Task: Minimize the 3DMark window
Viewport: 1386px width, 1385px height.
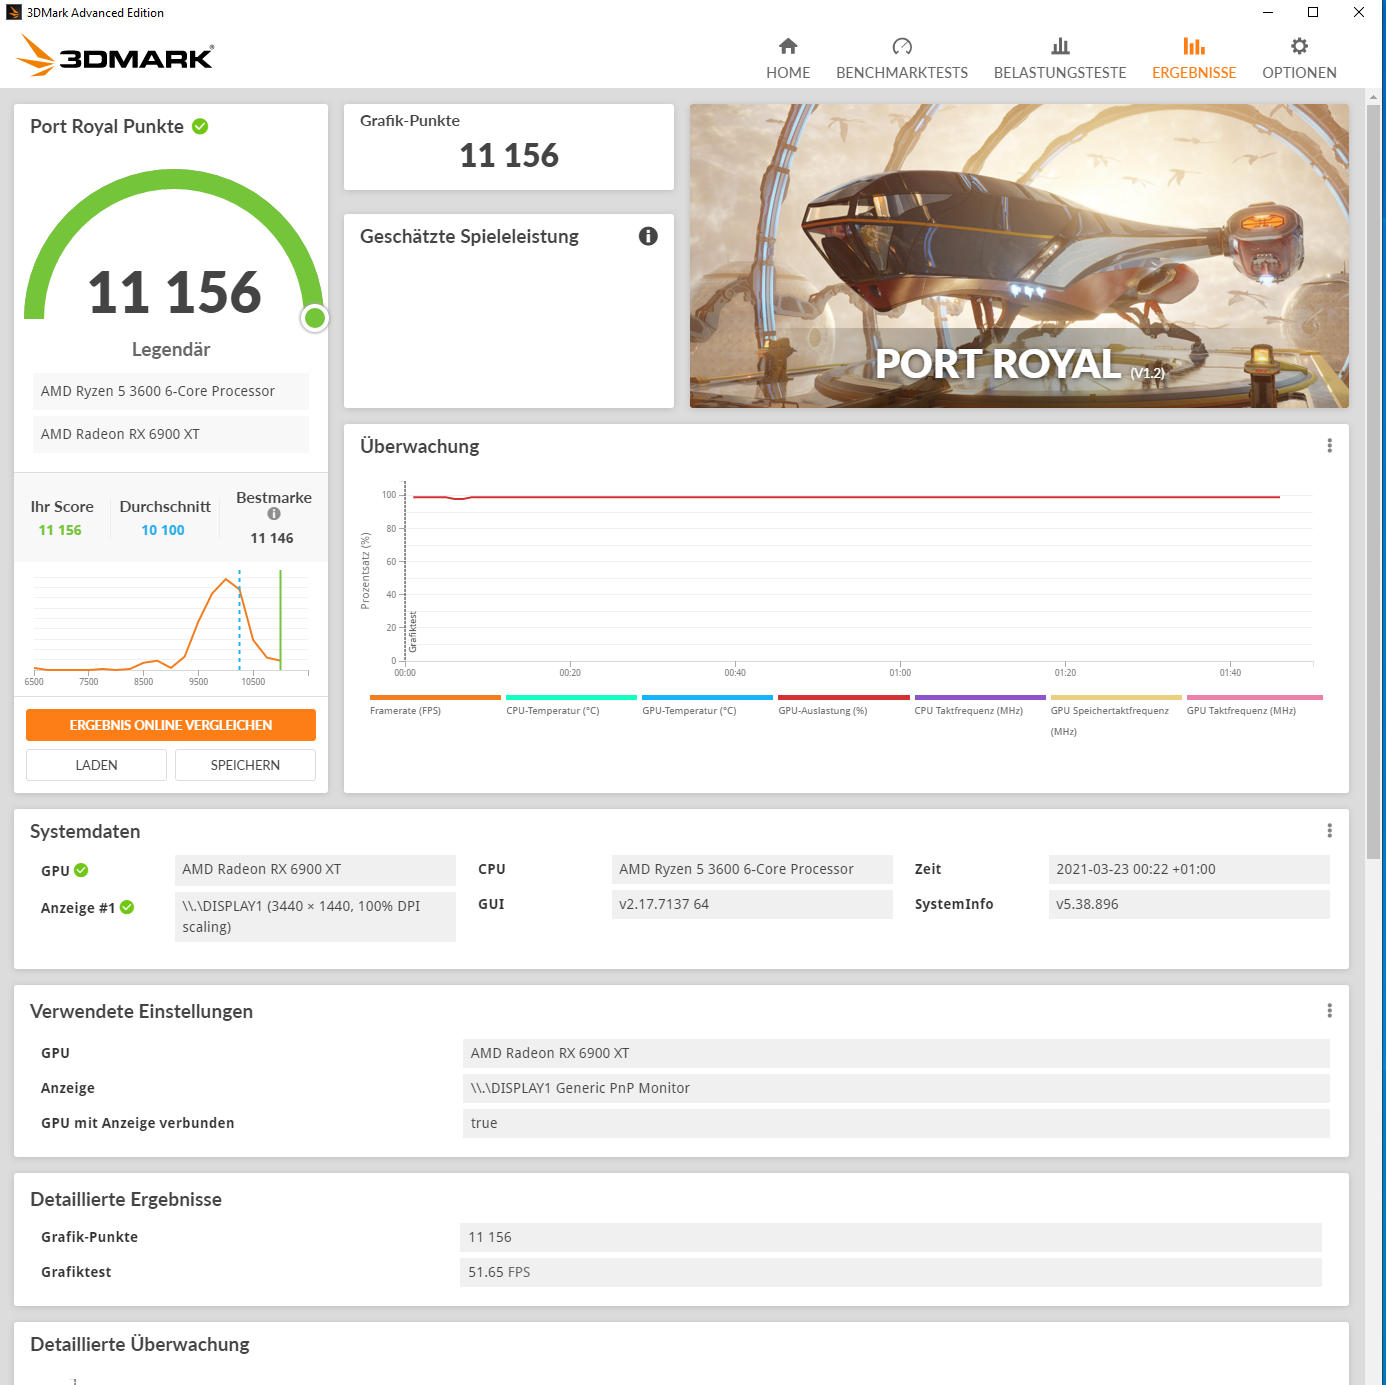Action: coord(1268,12)
